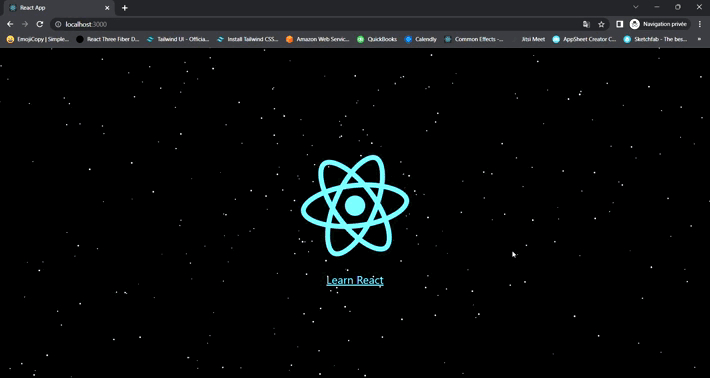Screen dimensions: 710x378
Task: Open the Calendly bookmark
Action: pyautogui.click(x=421, y=39)
